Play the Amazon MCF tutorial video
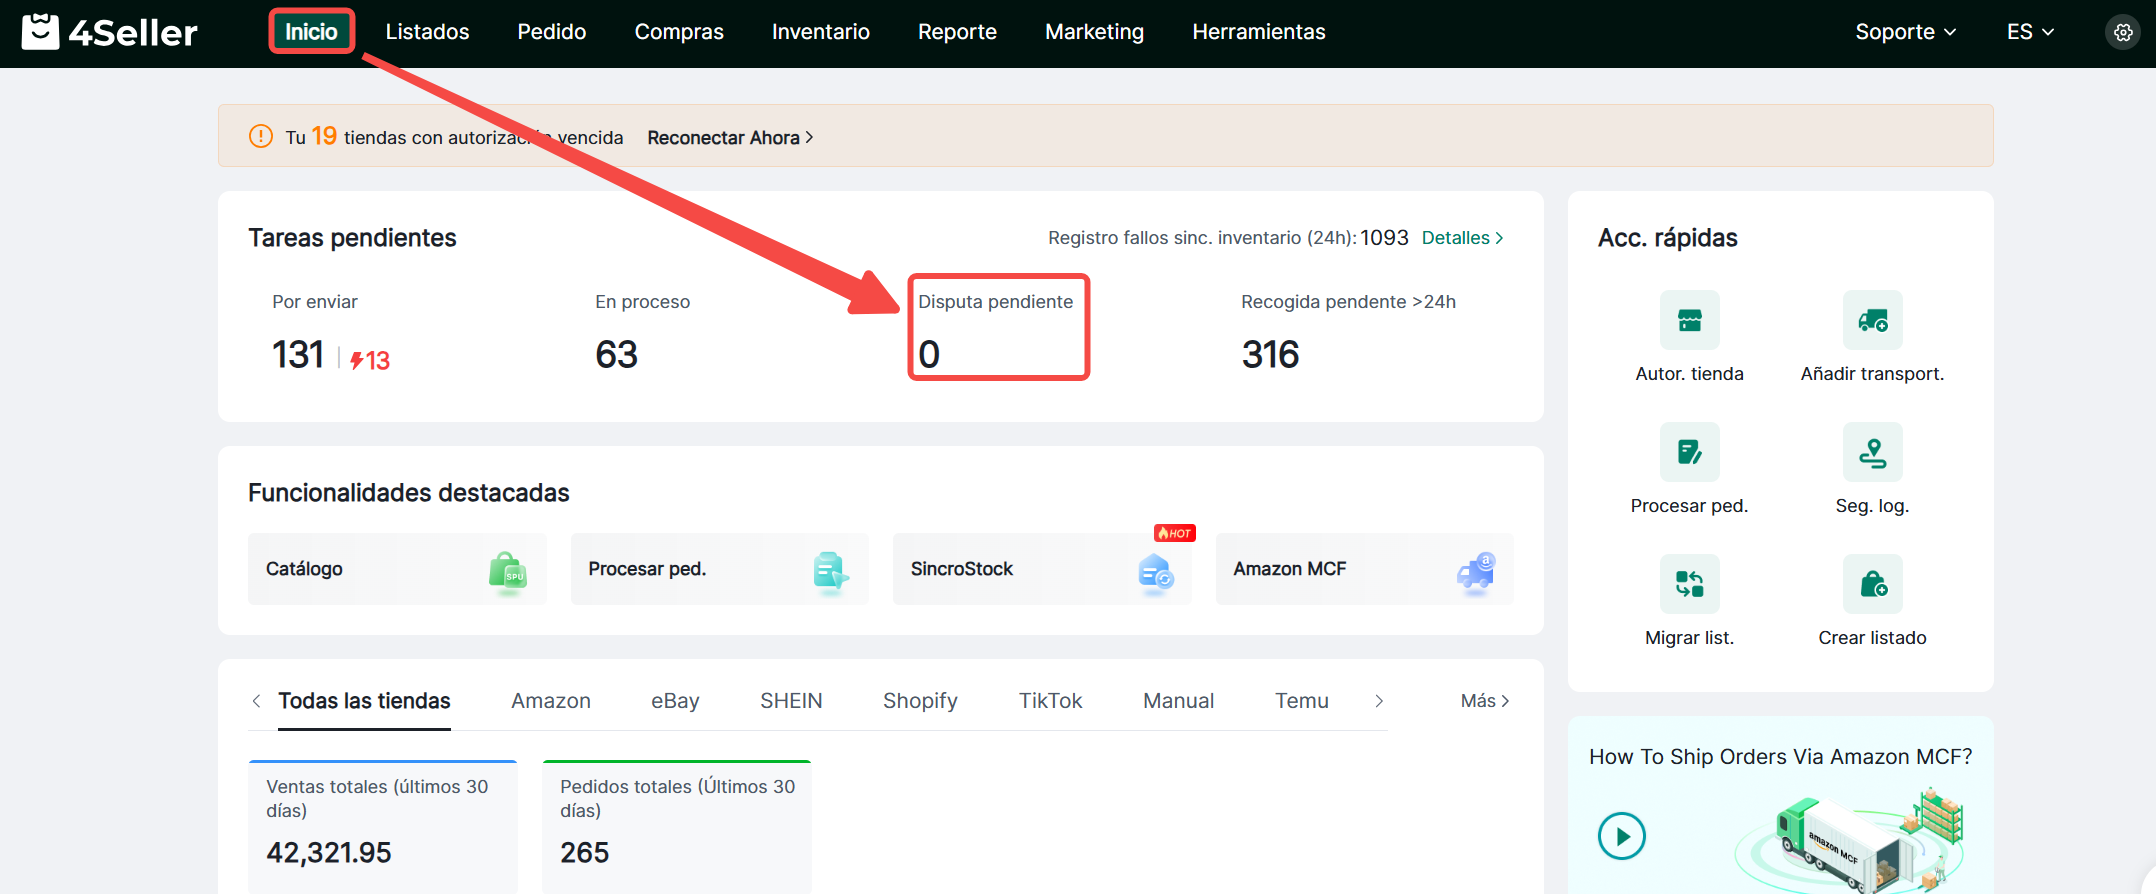Viewport: 2156px width, 894px height. pyautogui.click(x=1621, y=836)
